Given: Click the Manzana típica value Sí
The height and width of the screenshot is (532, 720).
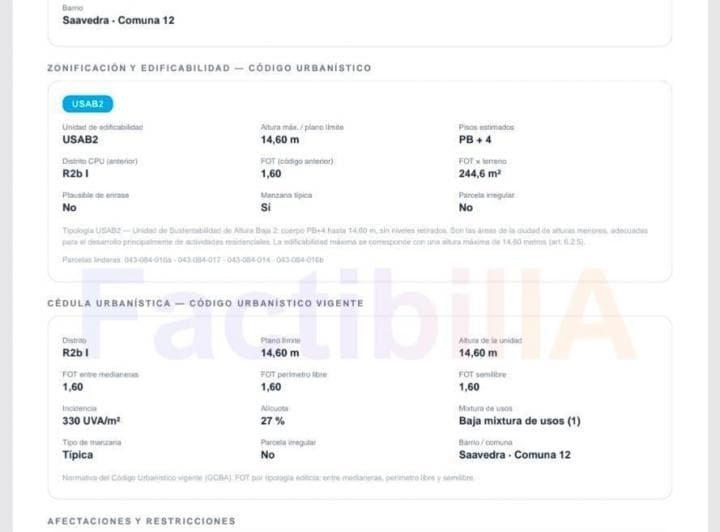Looking at the screenshot, I should point(266,207).
